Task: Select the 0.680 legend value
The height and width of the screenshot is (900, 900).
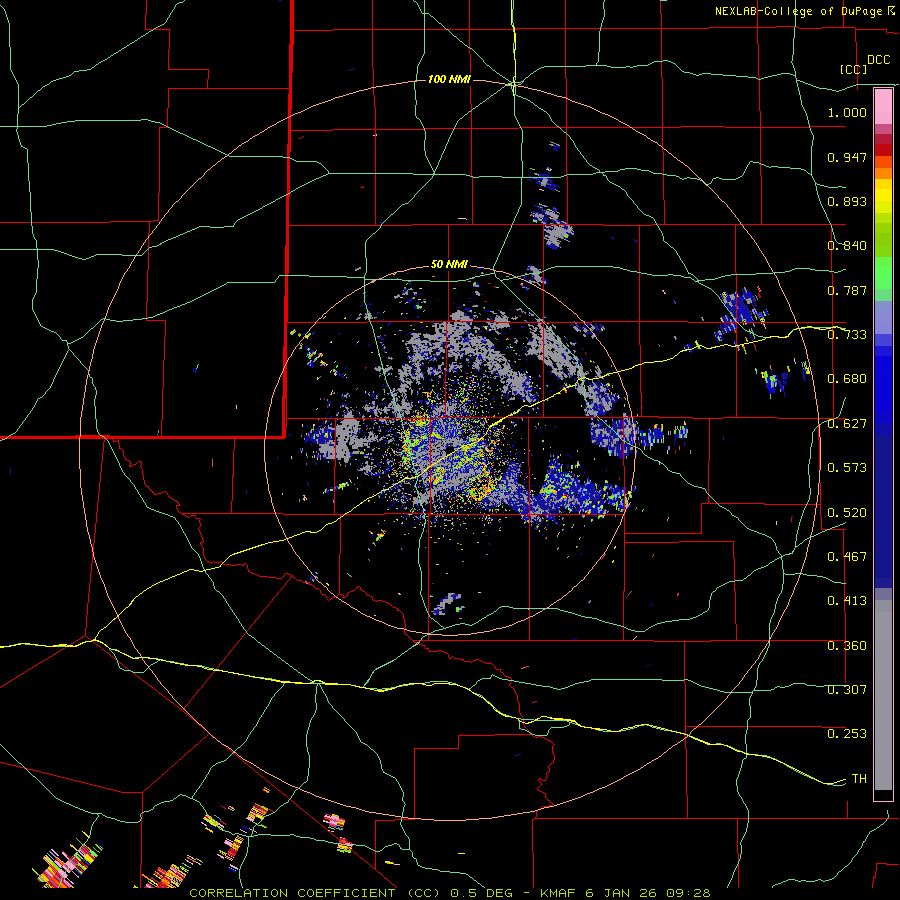Action: click(847, 379)
